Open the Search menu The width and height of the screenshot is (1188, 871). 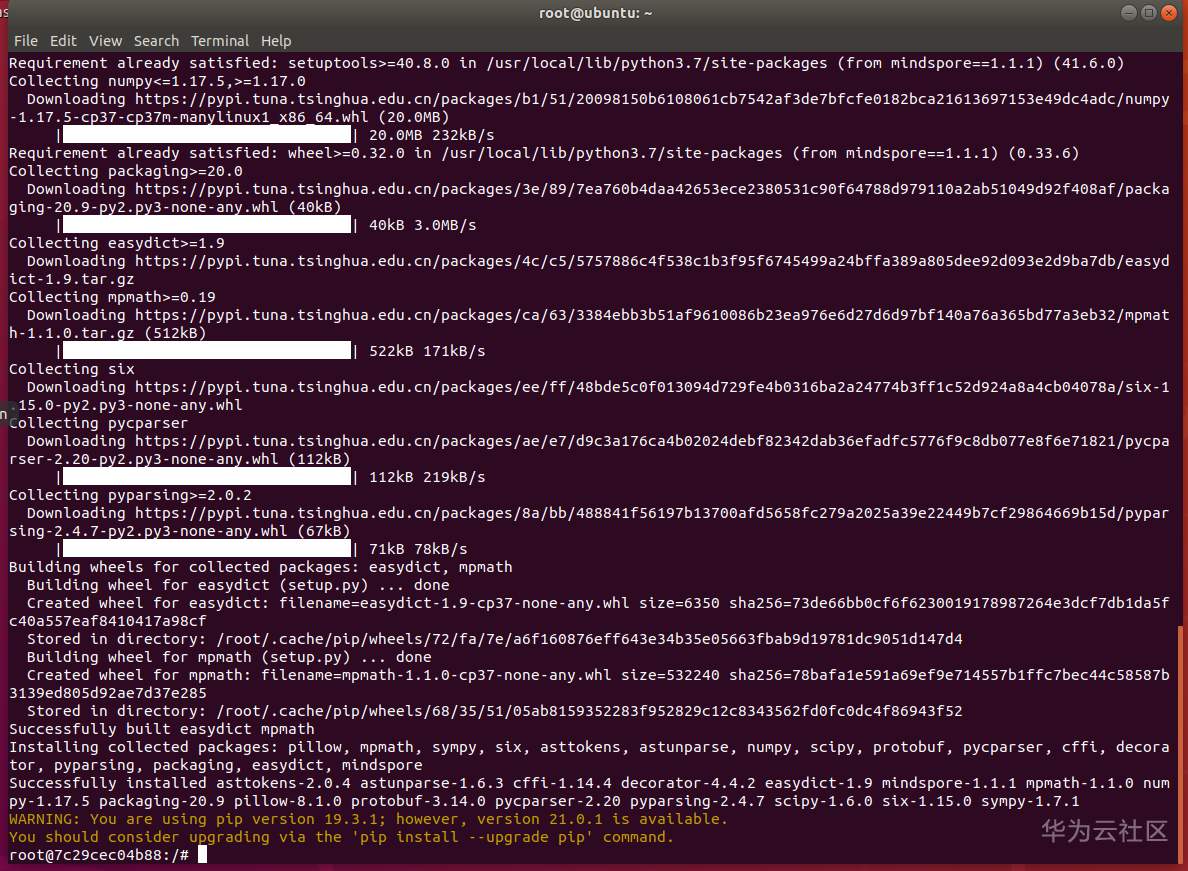pos(156,41)
